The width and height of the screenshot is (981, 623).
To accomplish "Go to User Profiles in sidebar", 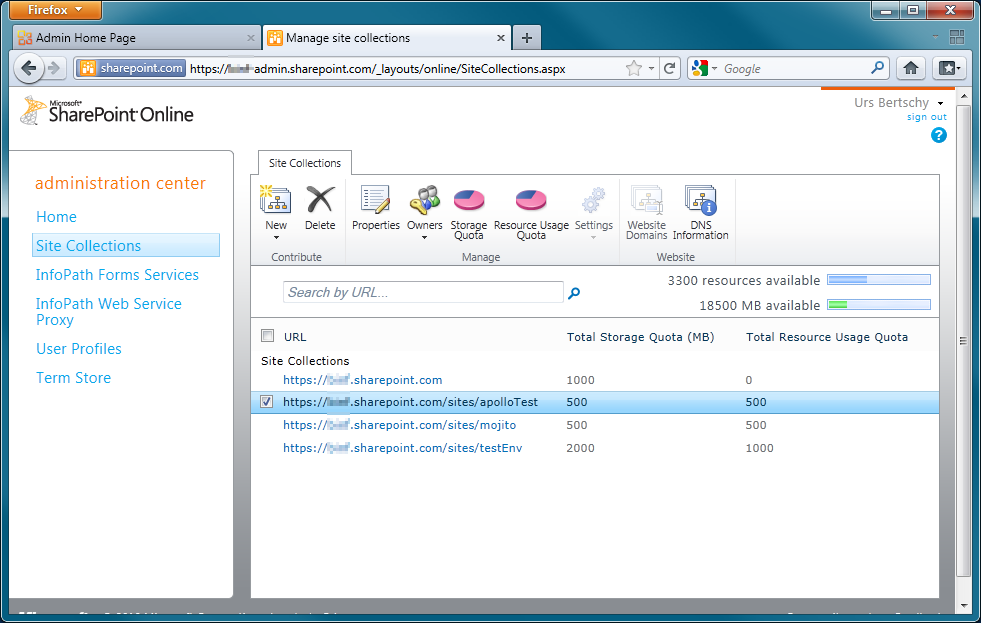I will (x=79, y=349).
